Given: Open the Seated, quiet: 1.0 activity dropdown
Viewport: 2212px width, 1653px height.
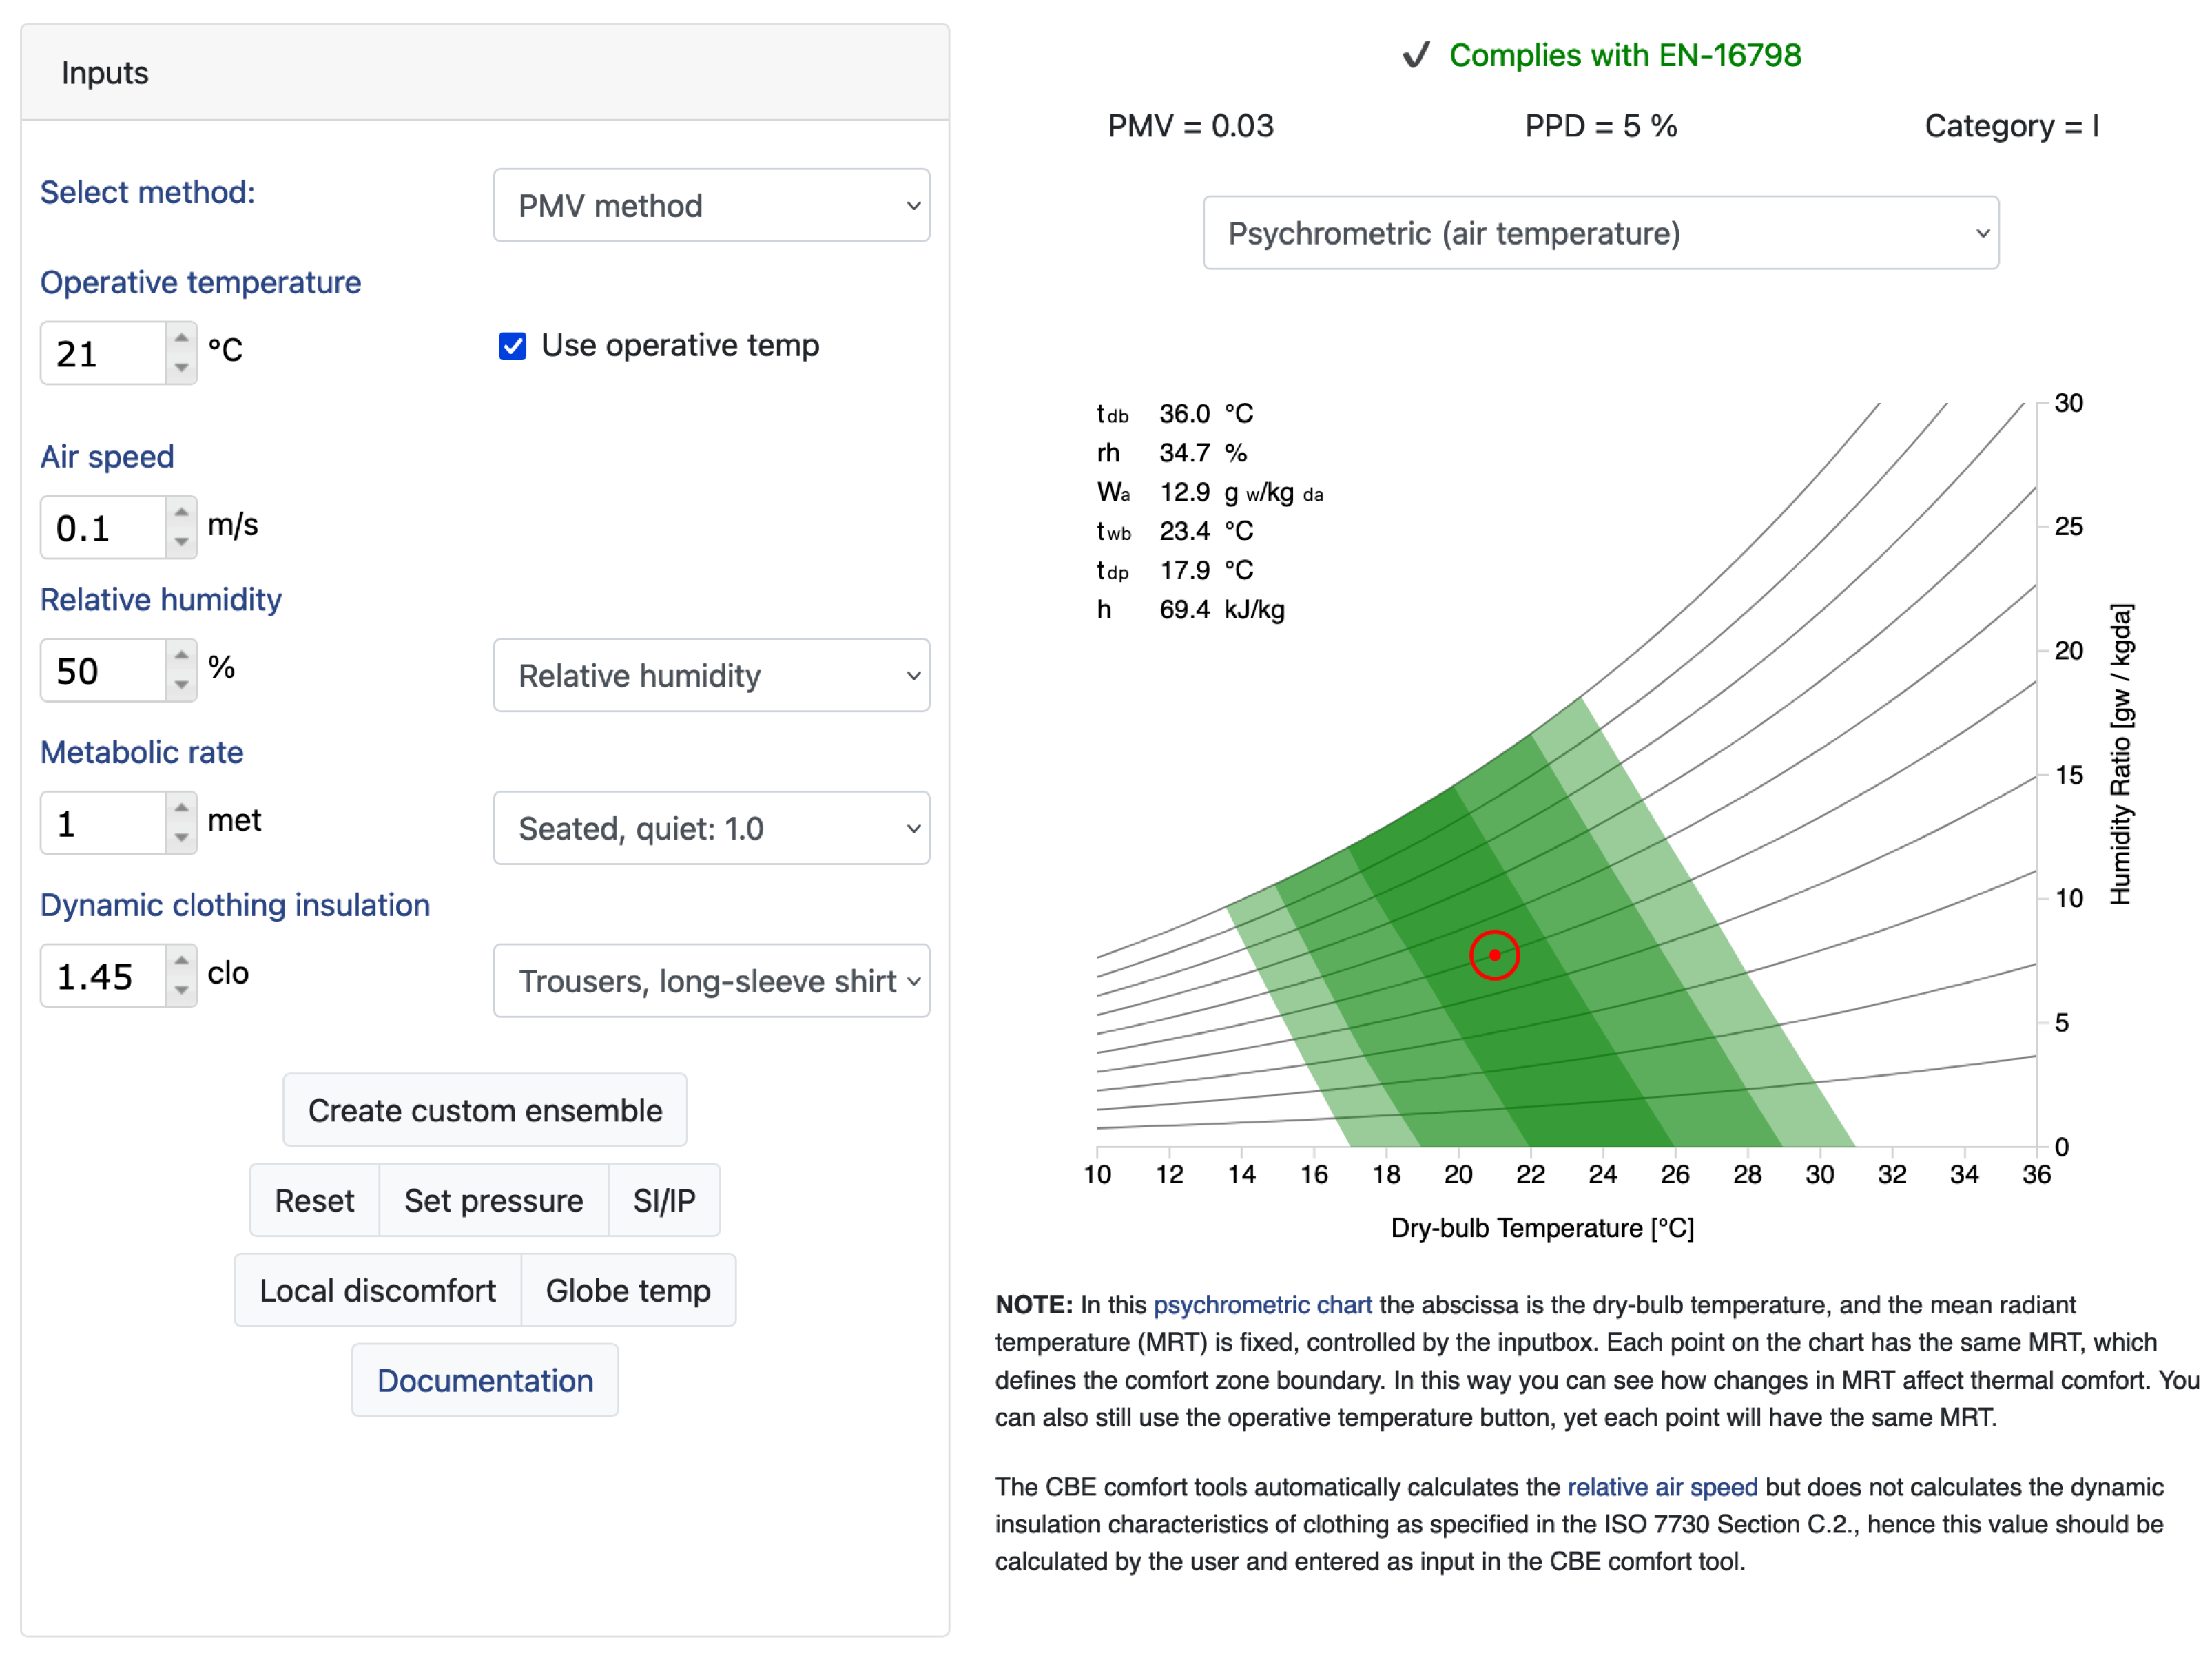Looking at the screenshot, I should 711,829.
